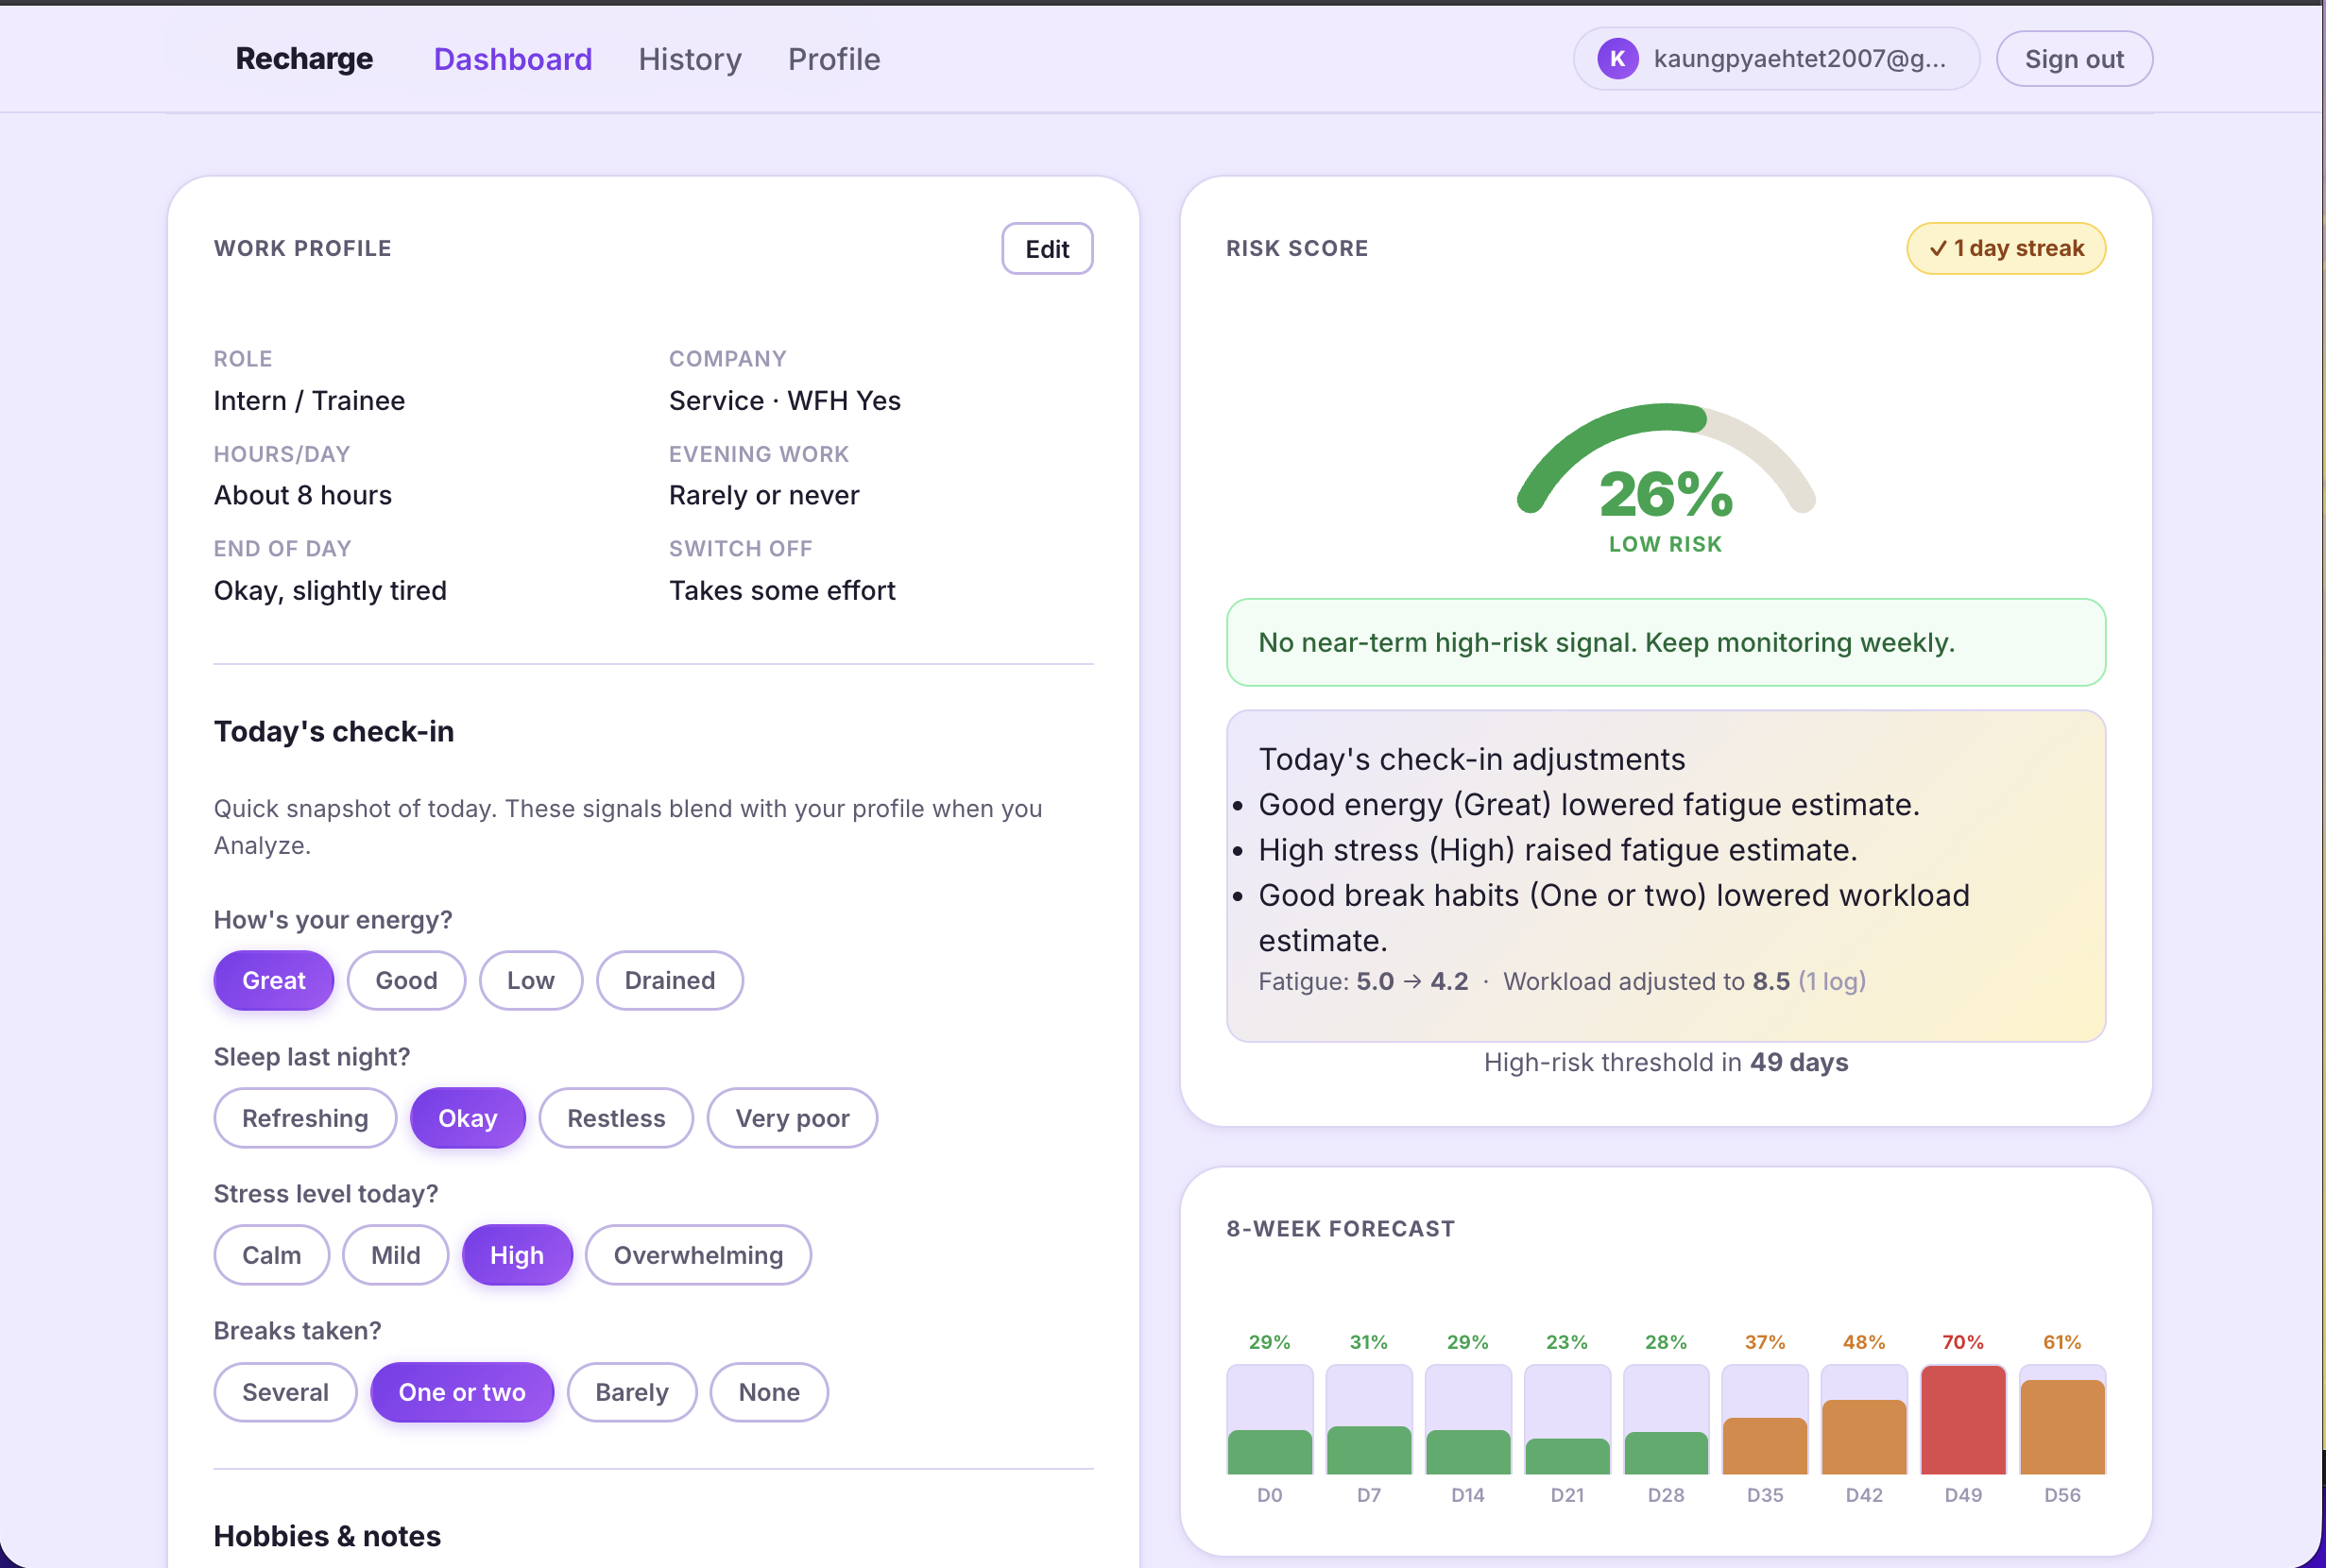2326x1568 pixels.
Task: Click the D35 orange forecast bar
Action: [1765, 1444]
